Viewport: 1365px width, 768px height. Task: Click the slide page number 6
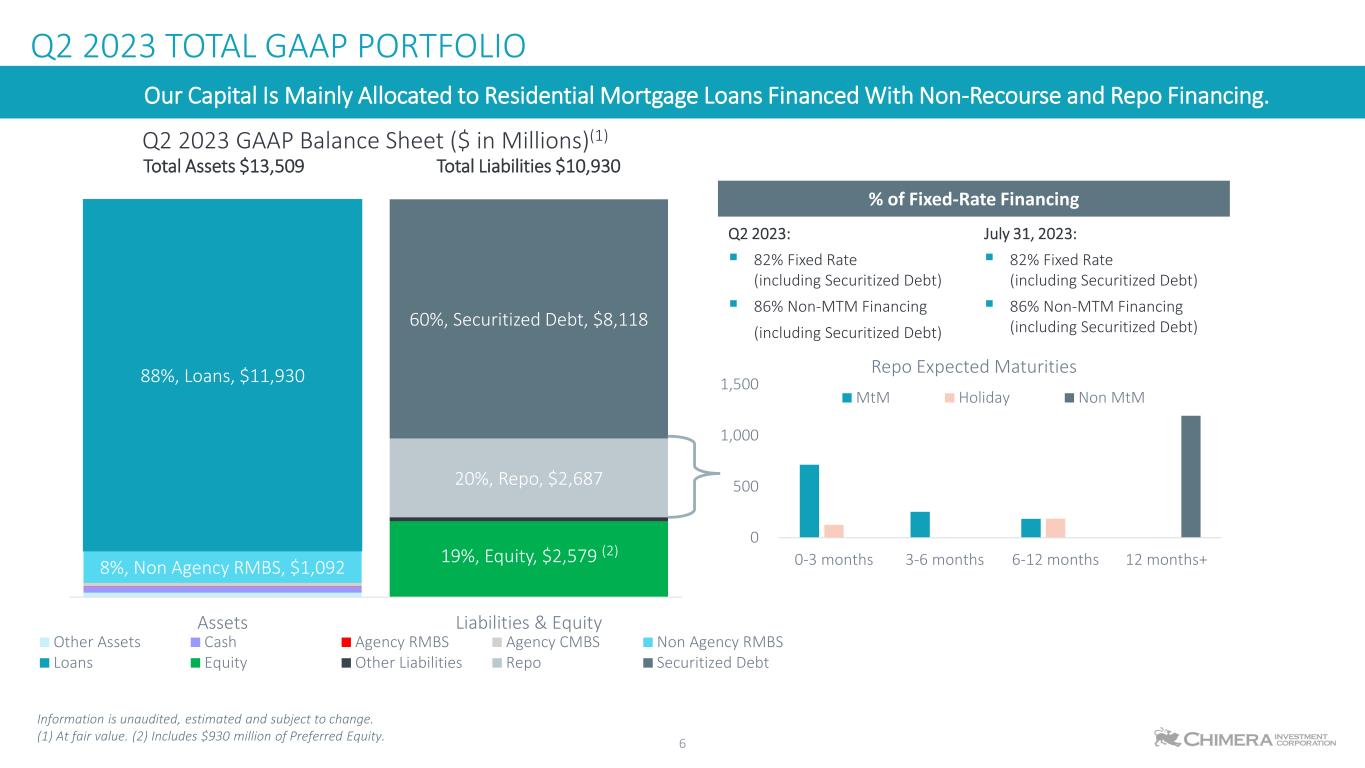(x=682, y=743)
